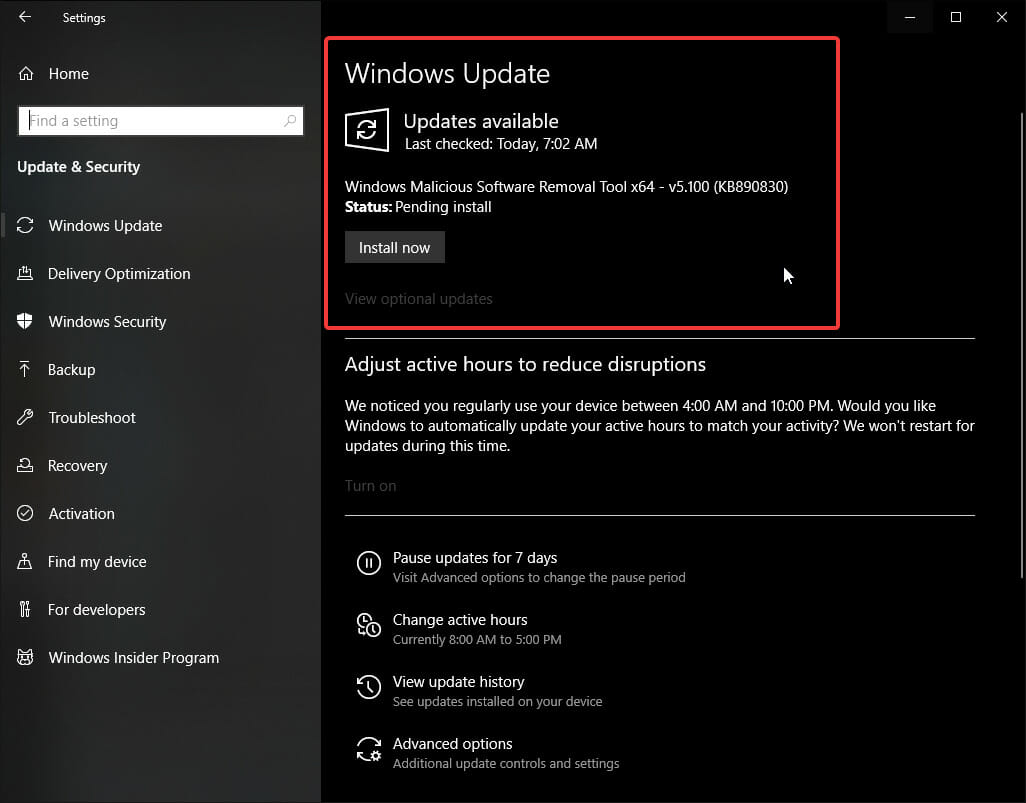Click the Install now button
The width and height of the screenshot is (1026, 803).
tap(395, 247)
